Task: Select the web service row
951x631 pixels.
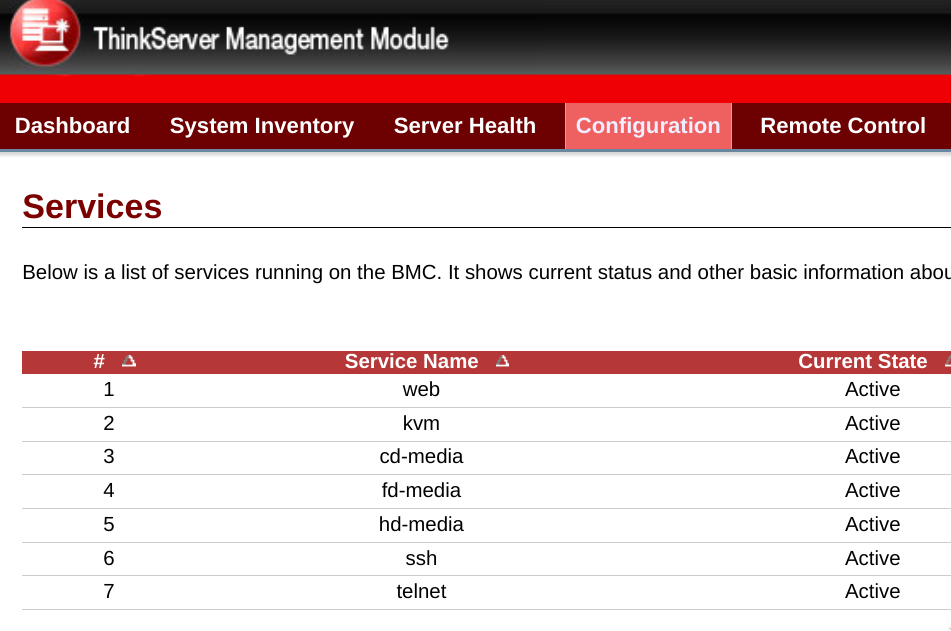Action: [421, 390]
